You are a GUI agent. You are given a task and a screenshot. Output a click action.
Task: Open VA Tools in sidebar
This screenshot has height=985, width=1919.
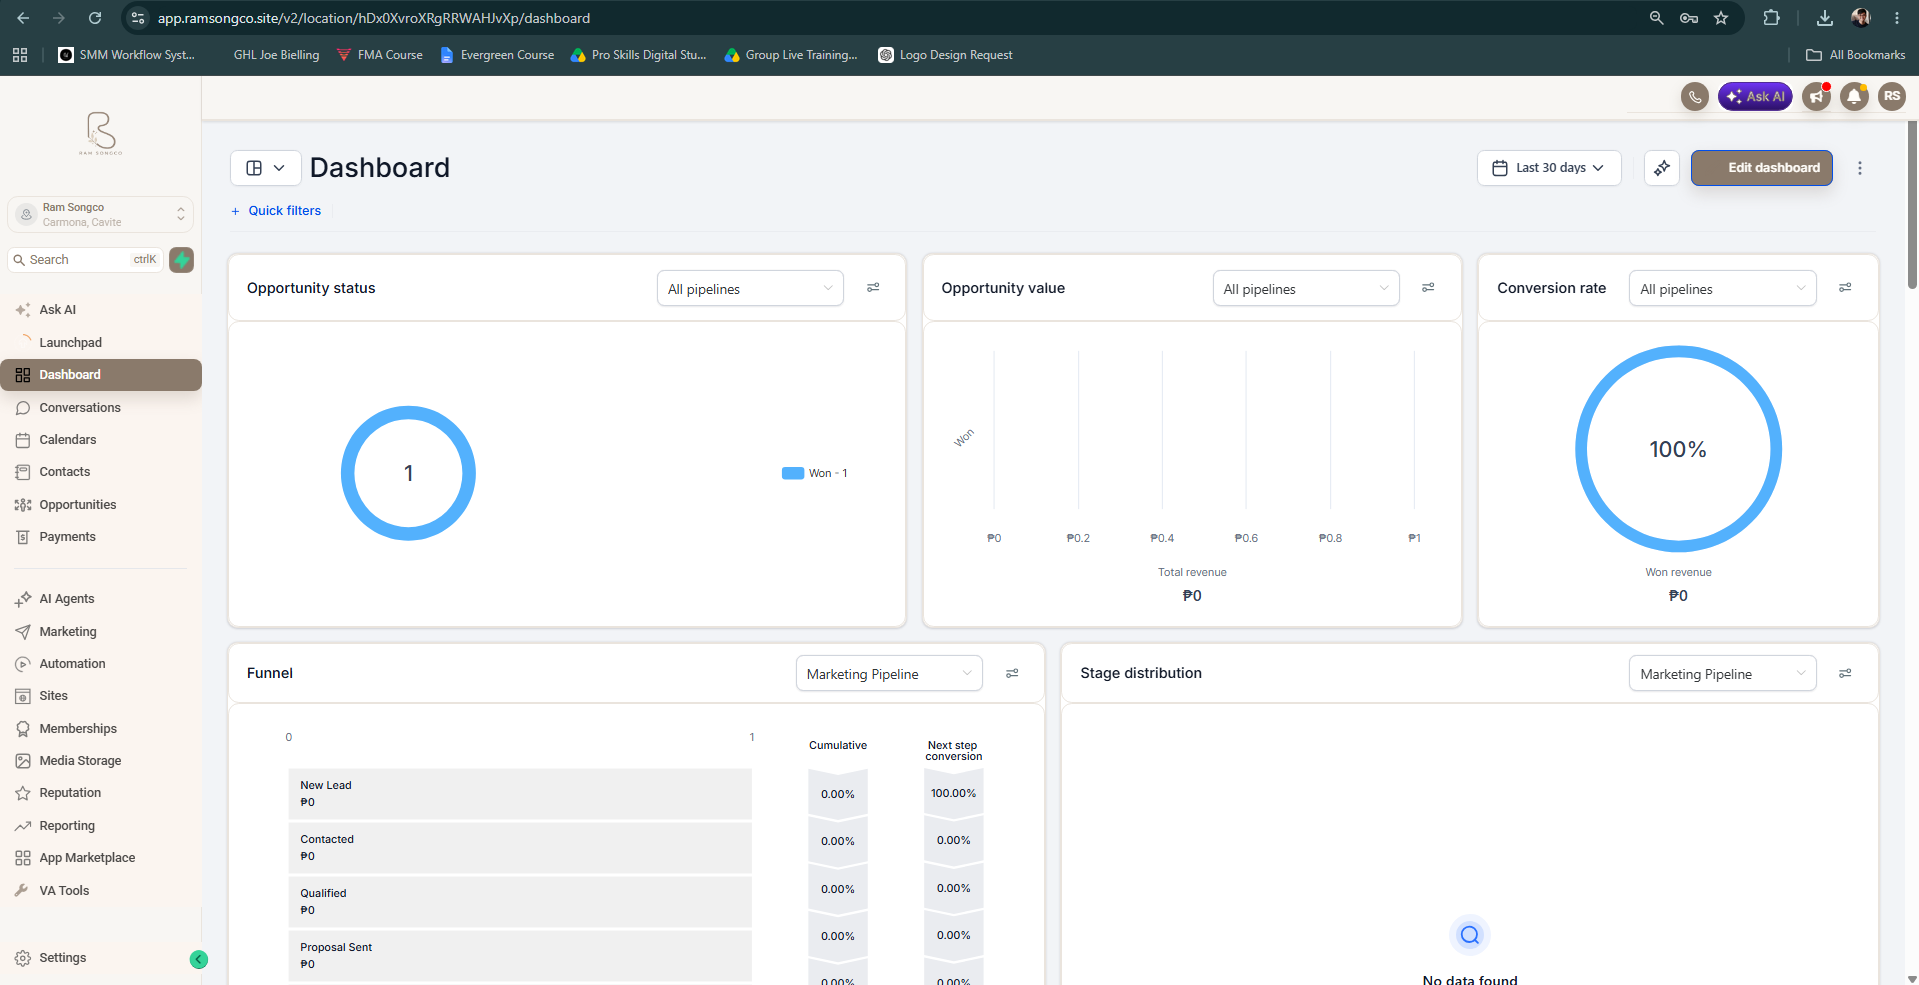click(x=100, y=891)
